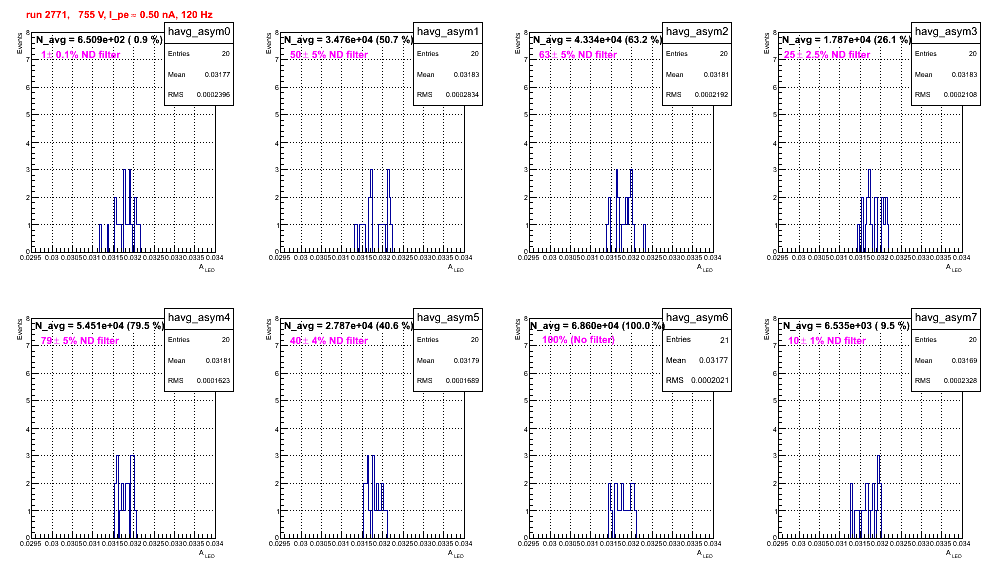Click the N_avg = 4.334e+04 (63.2 %) label

tap(597, 39)
